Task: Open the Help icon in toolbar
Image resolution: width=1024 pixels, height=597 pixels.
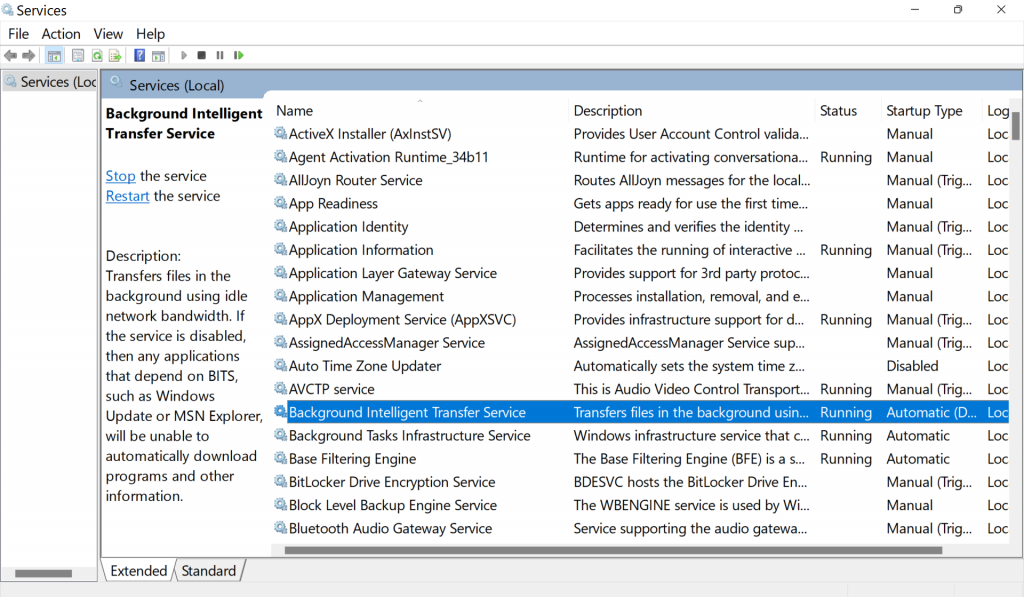Action: 139,55
